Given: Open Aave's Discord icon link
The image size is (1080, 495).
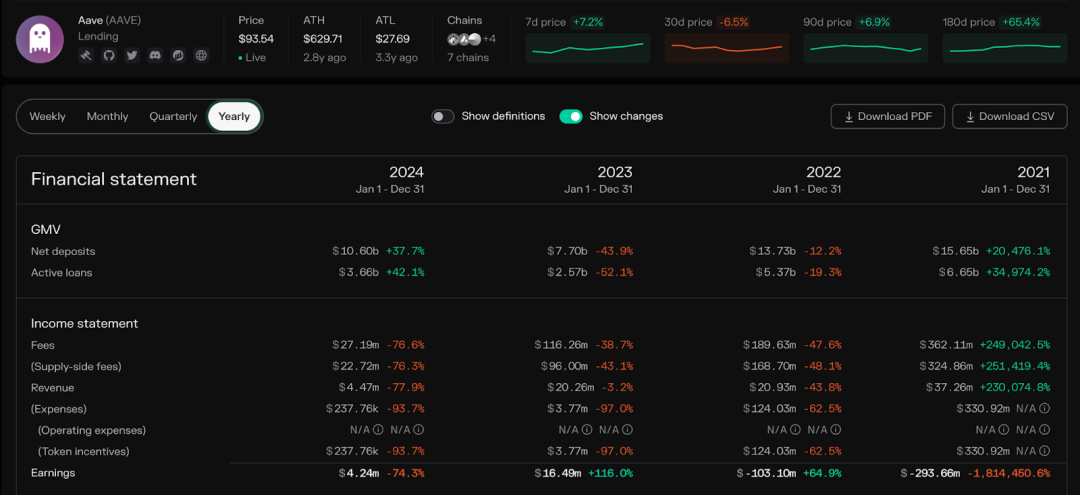Looking at the screenshot, I should (x=155, y=56).
